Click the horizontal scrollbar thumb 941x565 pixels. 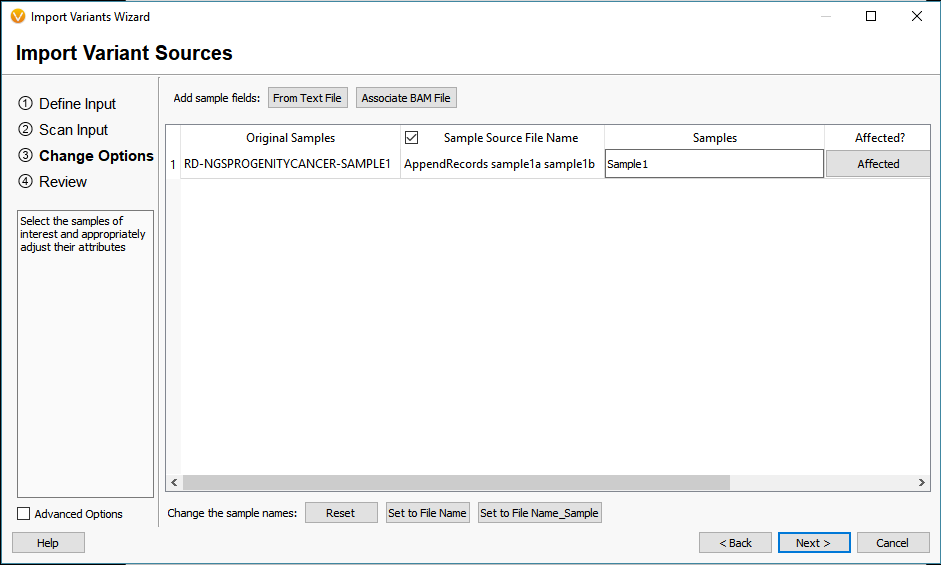pyautogui.click(x=456, y=482)
